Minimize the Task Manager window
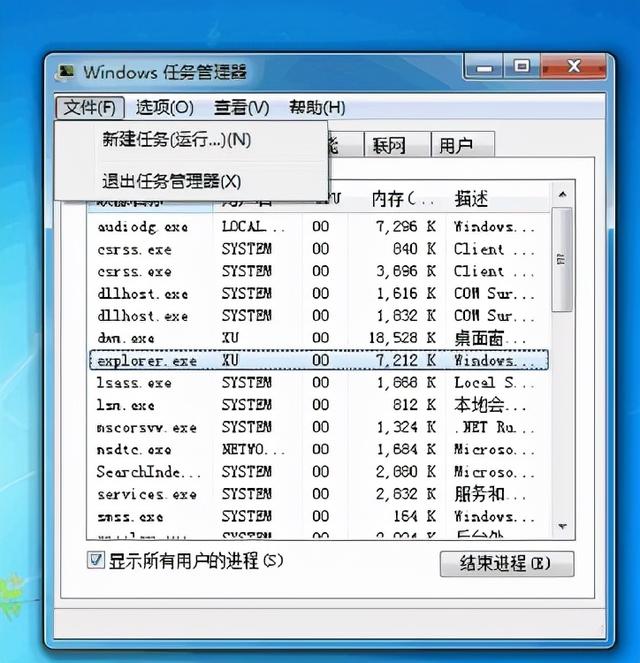The height and width of the screenshot is (663, 640). click(484, 67)
